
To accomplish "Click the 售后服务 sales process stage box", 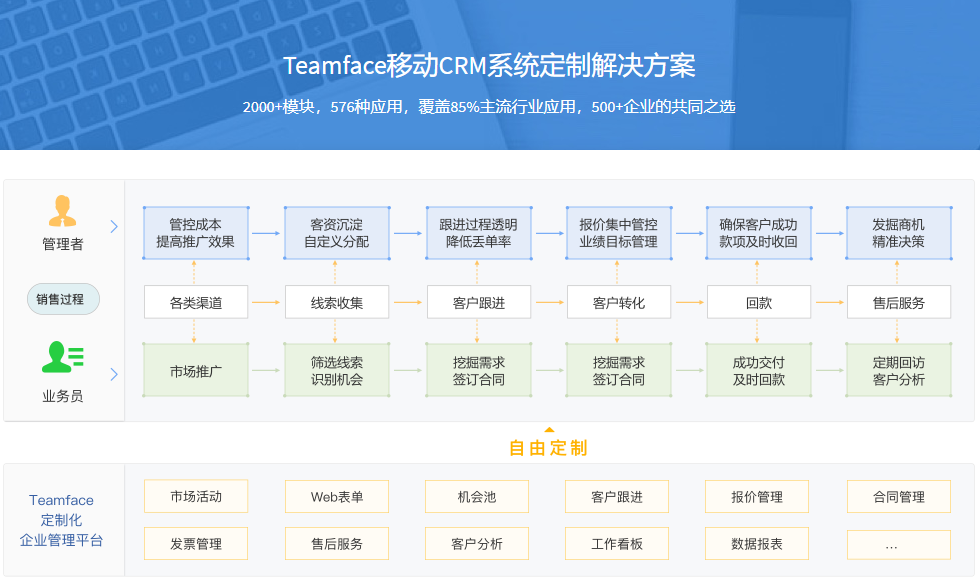I will 899,303.
